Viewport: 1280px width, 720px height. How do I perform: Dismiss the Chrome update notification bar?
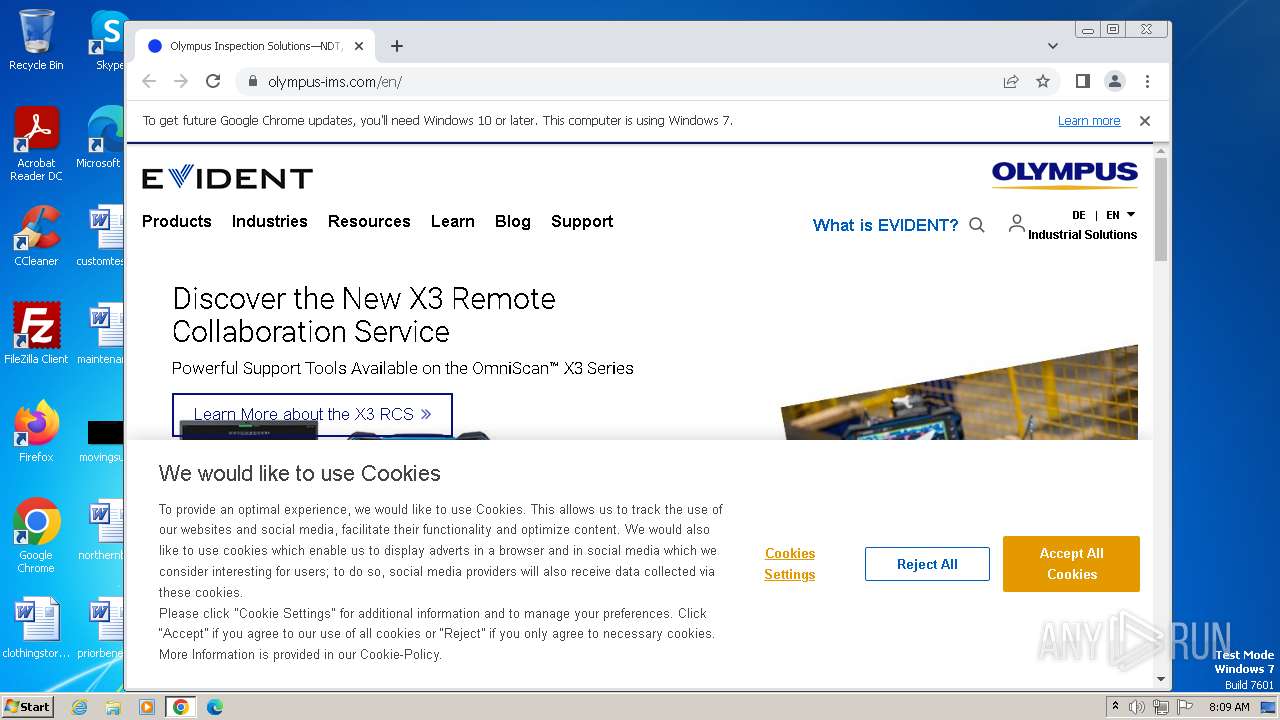pyautogui.click(x=1145, y=121)
